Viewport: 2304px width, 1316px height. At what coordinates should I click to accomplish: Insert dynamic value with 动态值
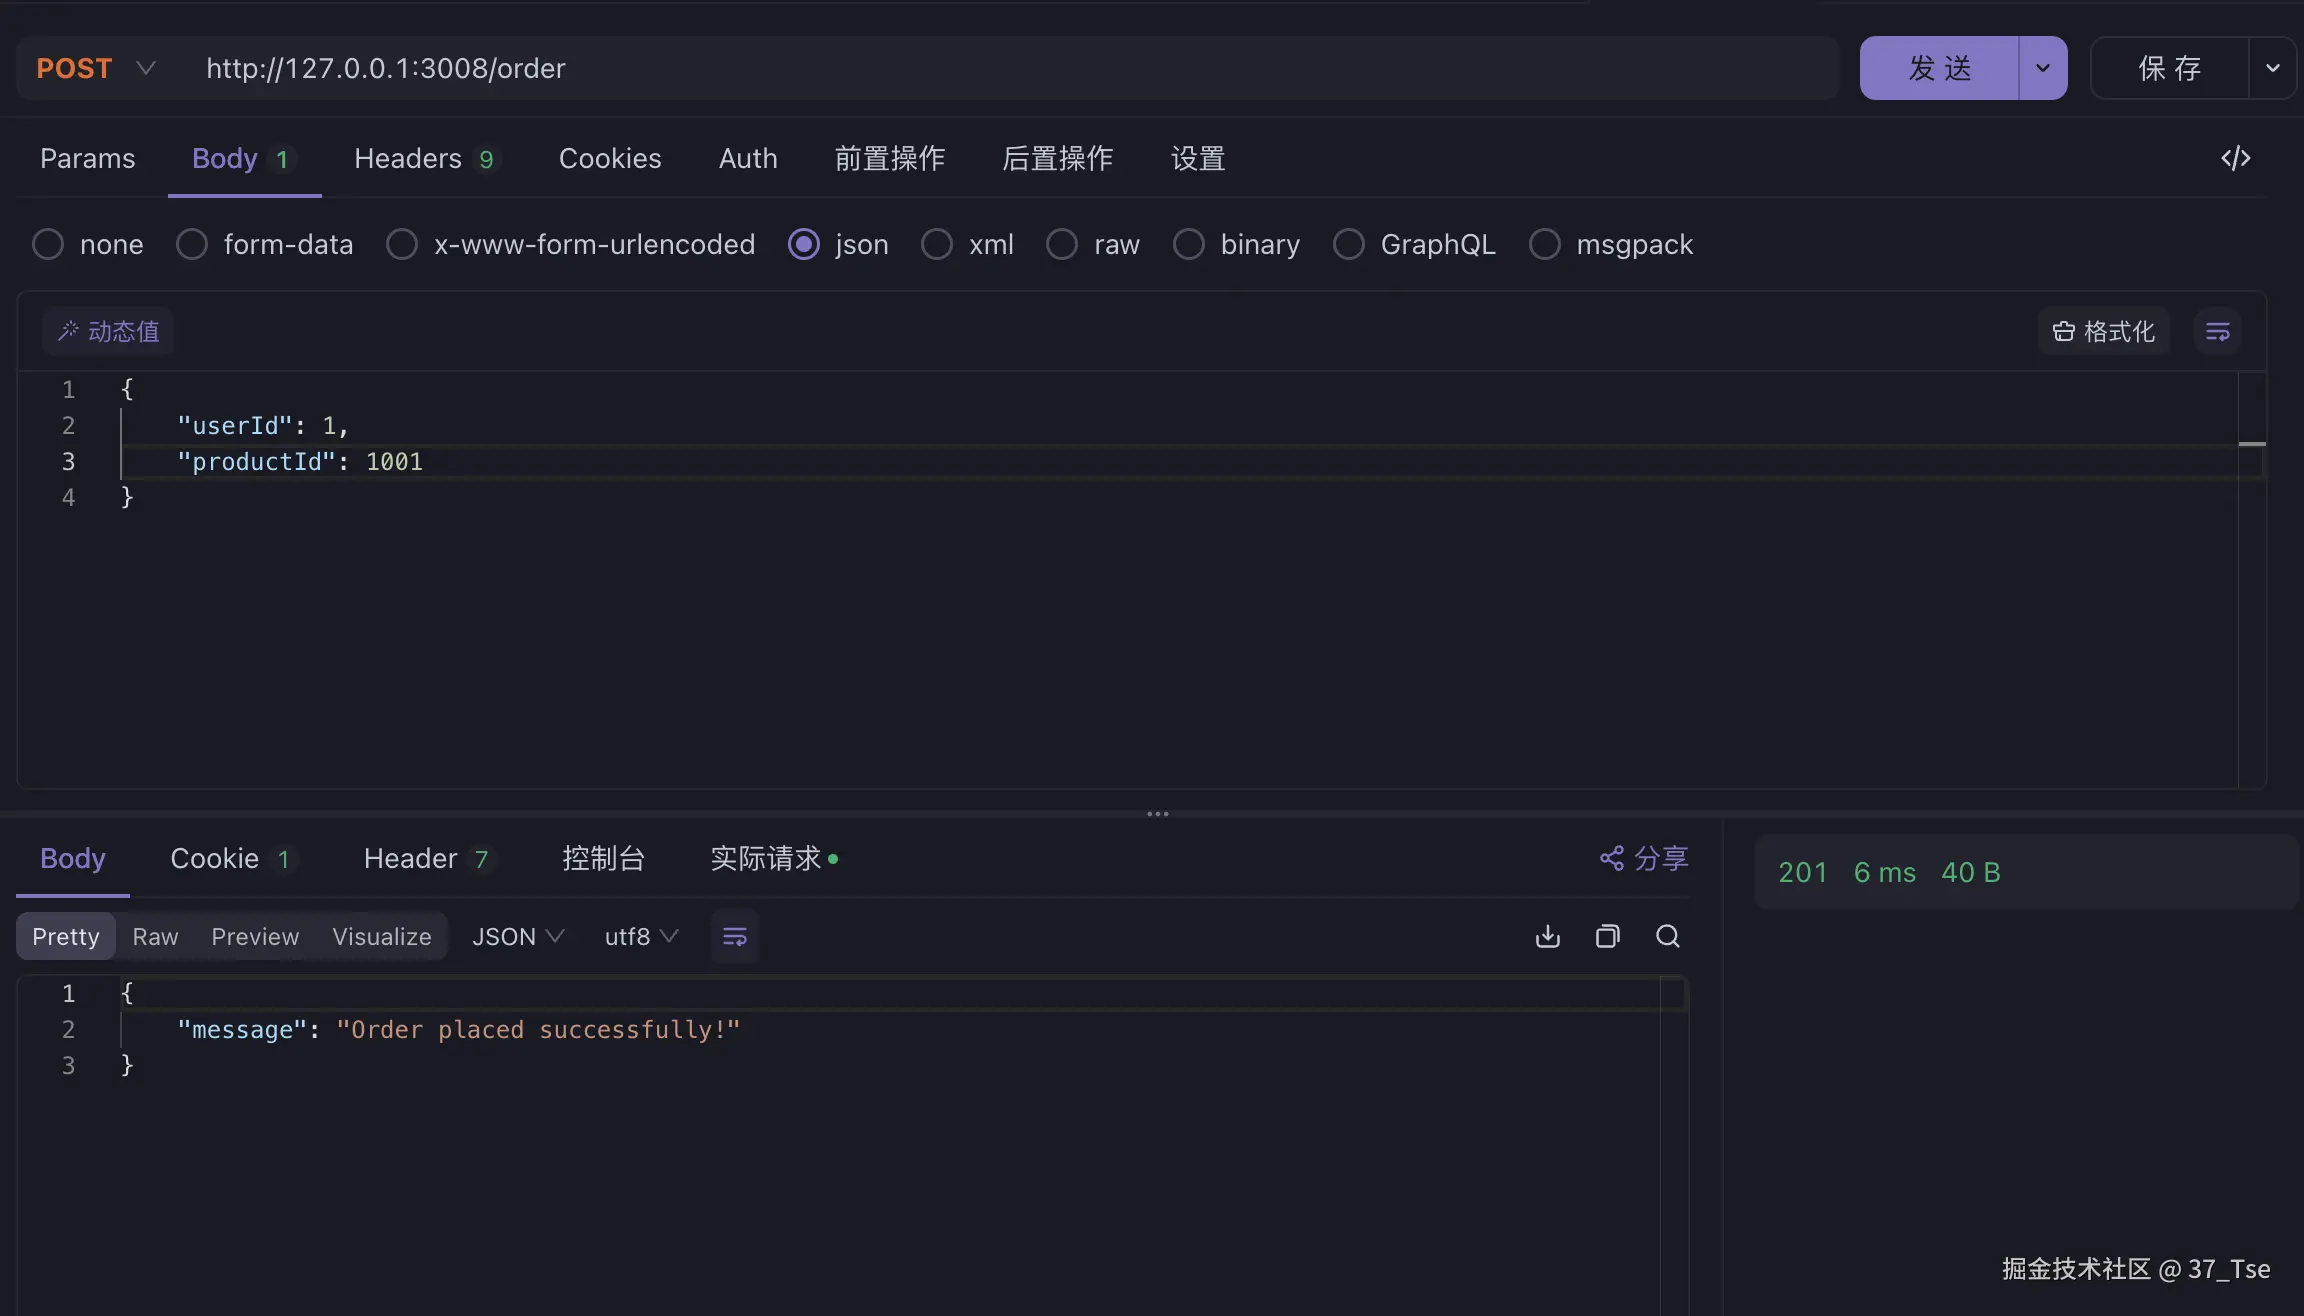108,332
